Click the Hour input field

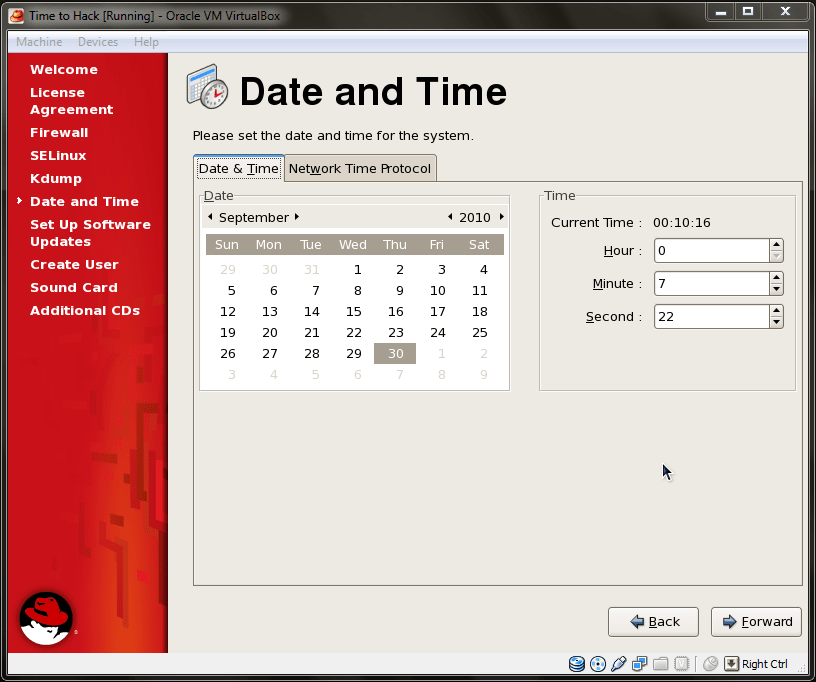(x=711, y=251)
